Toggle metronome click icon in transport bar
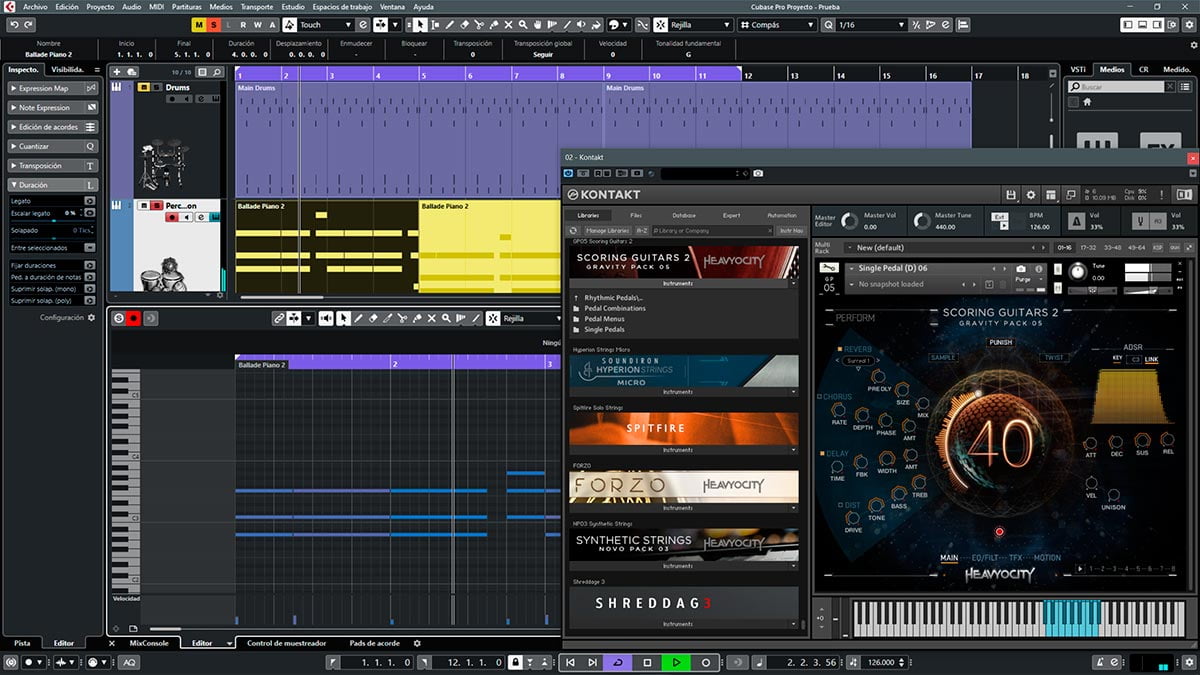The image size is (1200, 675). coord(1098,662)
